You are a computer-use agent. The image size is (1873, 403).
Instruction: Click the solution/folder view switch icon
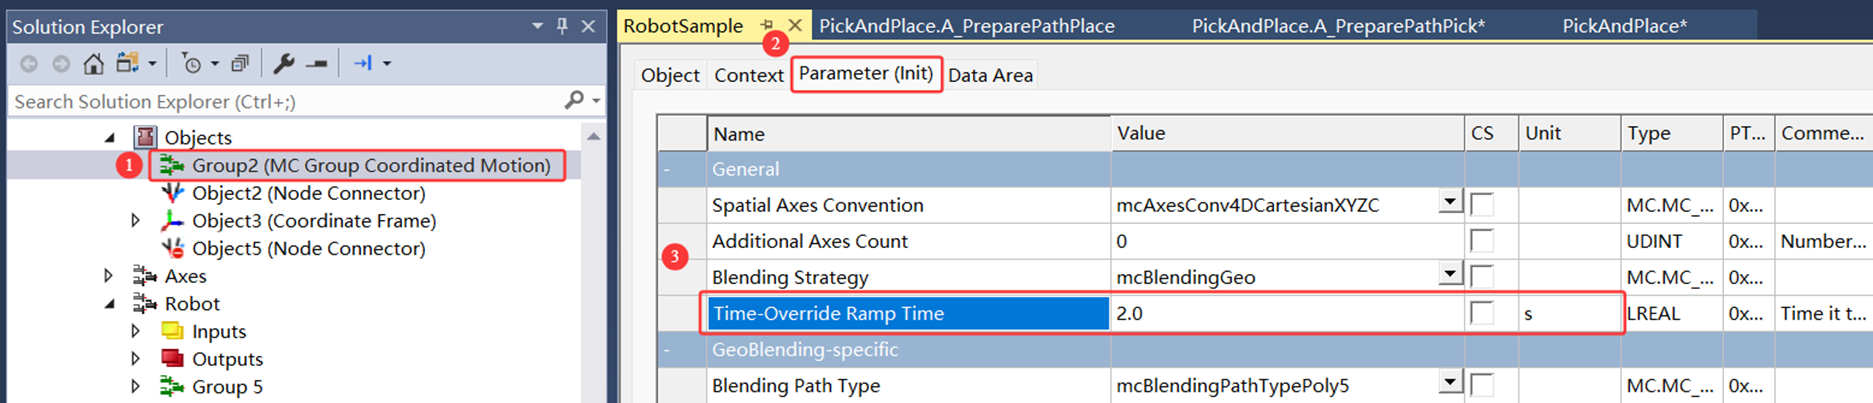coord(127,64)
